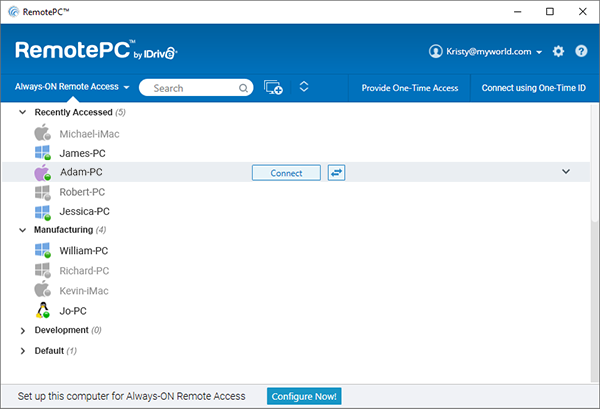Image resolution: width=600 pixels, height=409 pixels.
Task: Click the vertical scrollbar of computer list
Action: pyautogui.click(x=594, y=163)
